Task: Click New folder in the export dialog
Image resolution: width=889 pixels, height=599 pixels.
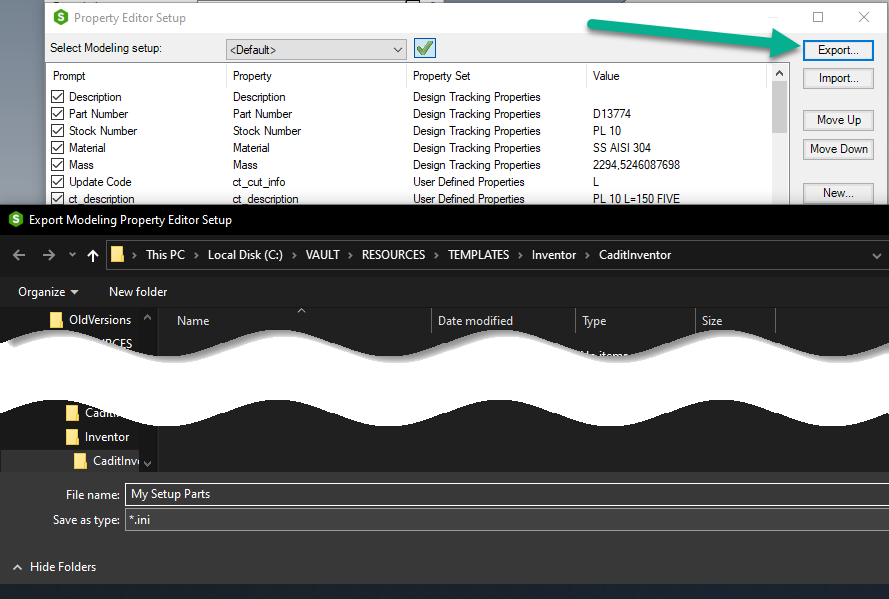Action: pyautogui.click(x=138, y=292)
